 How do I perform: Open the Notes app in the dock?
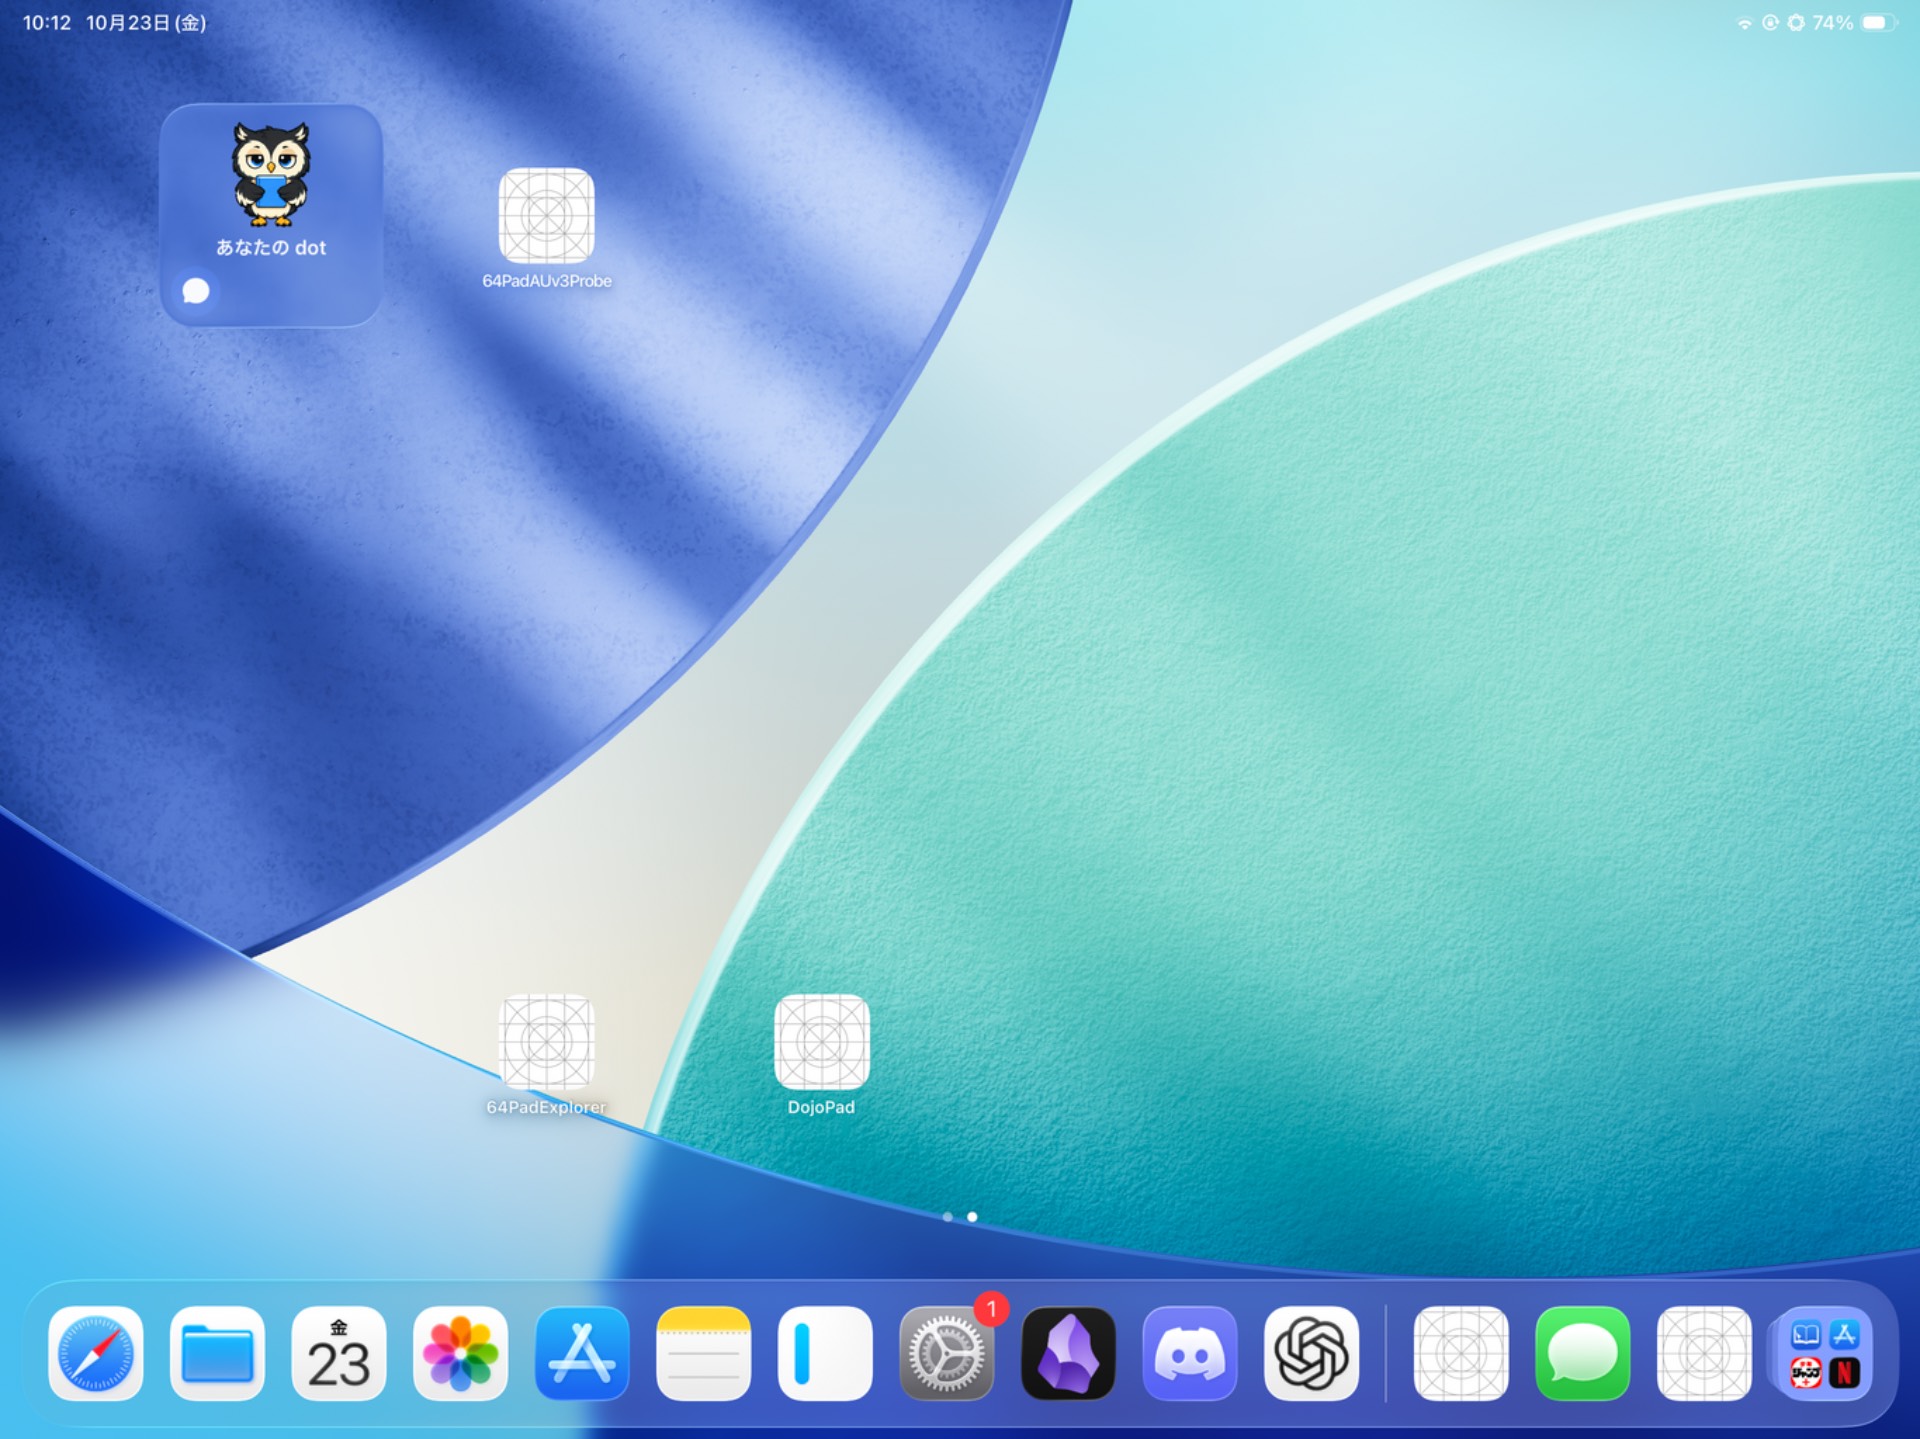[x=704, y=1354]
